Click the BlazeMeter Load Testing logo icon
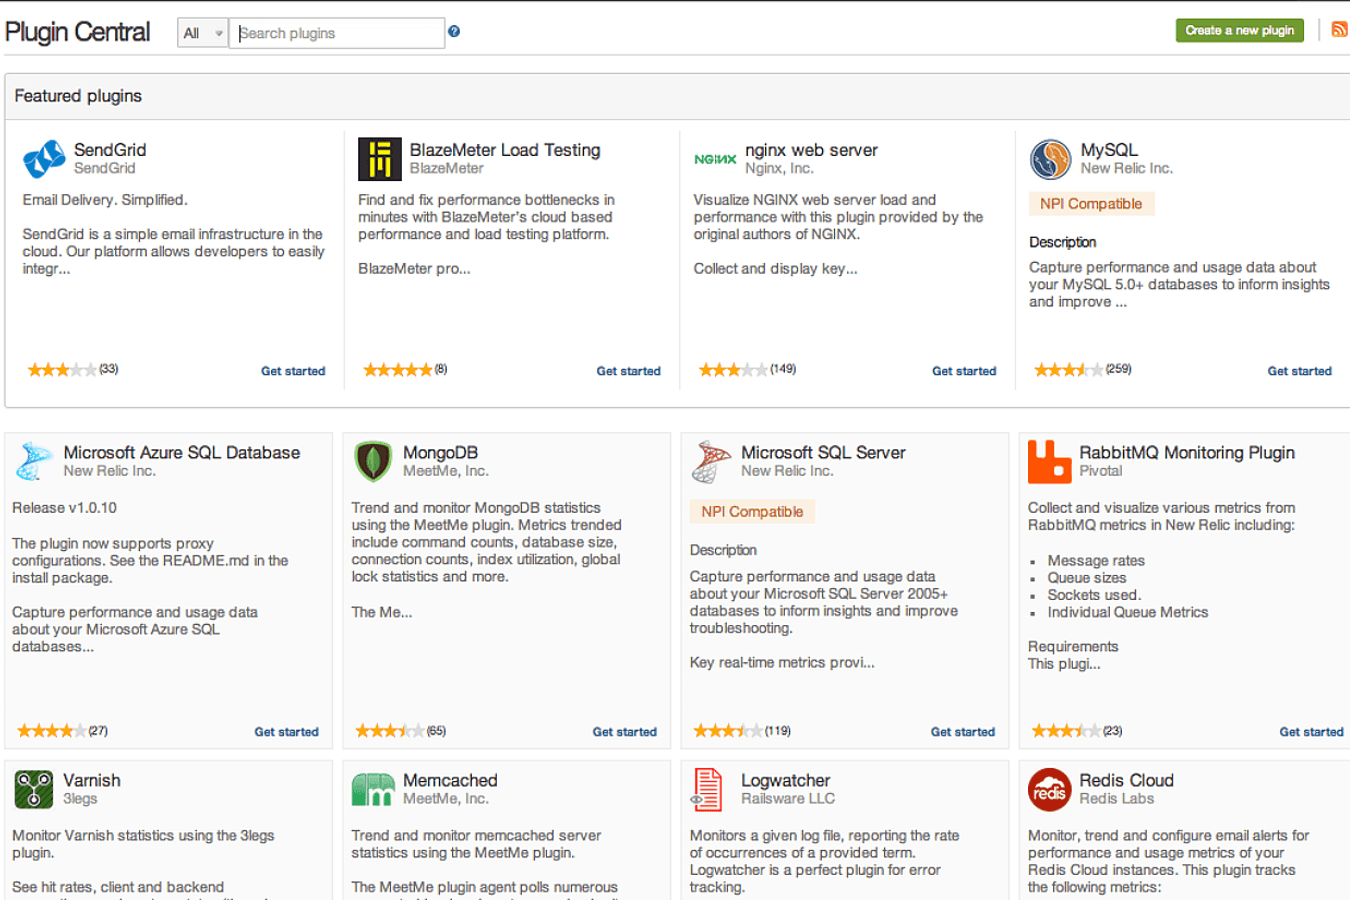Screen dimensions: 1350x900 click(x=379, y=159)
